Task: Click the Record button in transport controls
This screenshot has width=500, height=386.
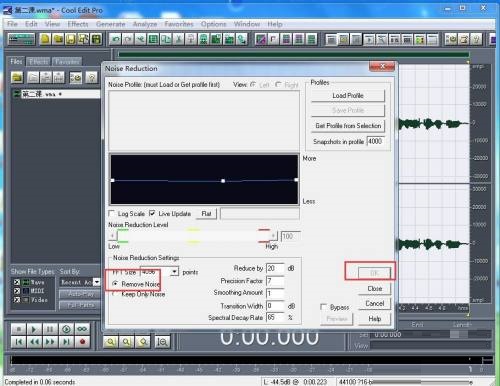Action: [82, 342]
